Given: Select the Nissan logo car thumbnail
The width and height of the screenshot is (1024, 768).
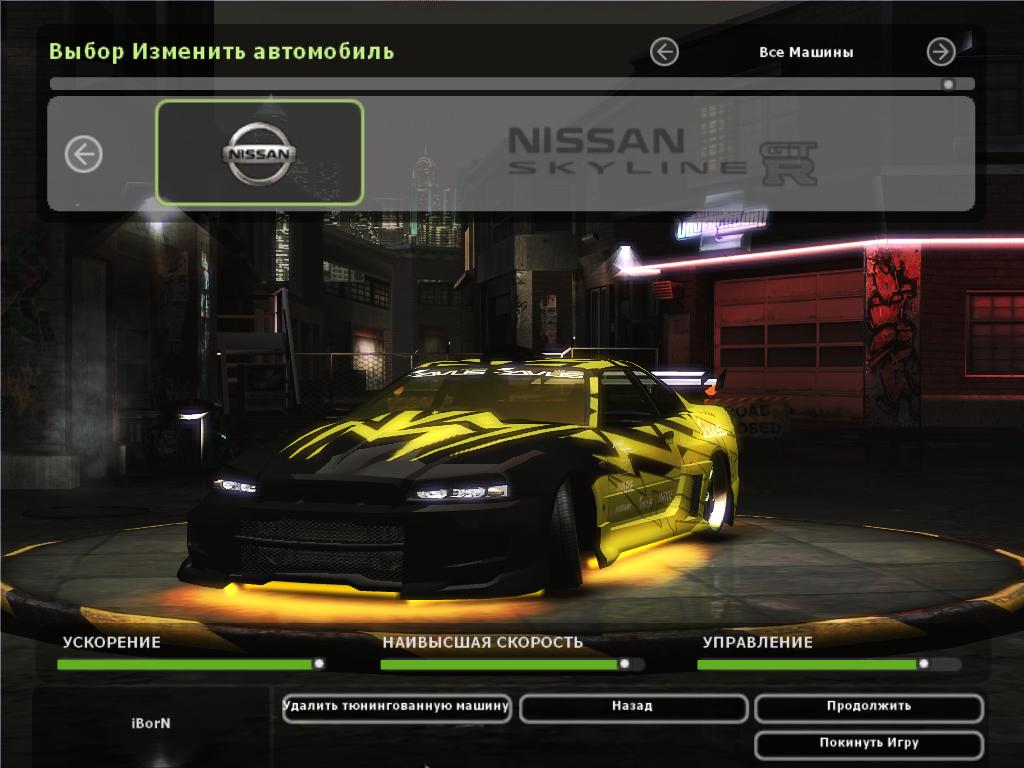Looking at the screenshot, I should (x=259, y=153).
